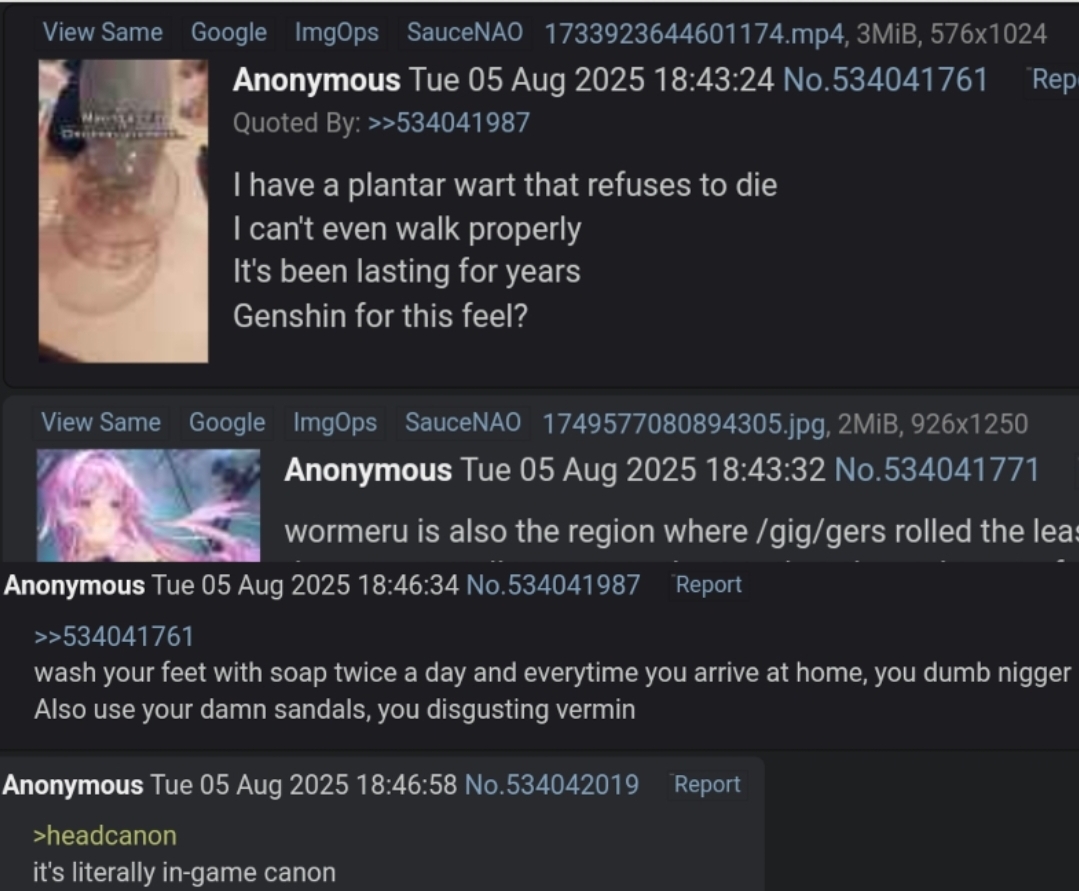
Task: Click SauceNAO for the mp4 post
Action: click(464, 32)
